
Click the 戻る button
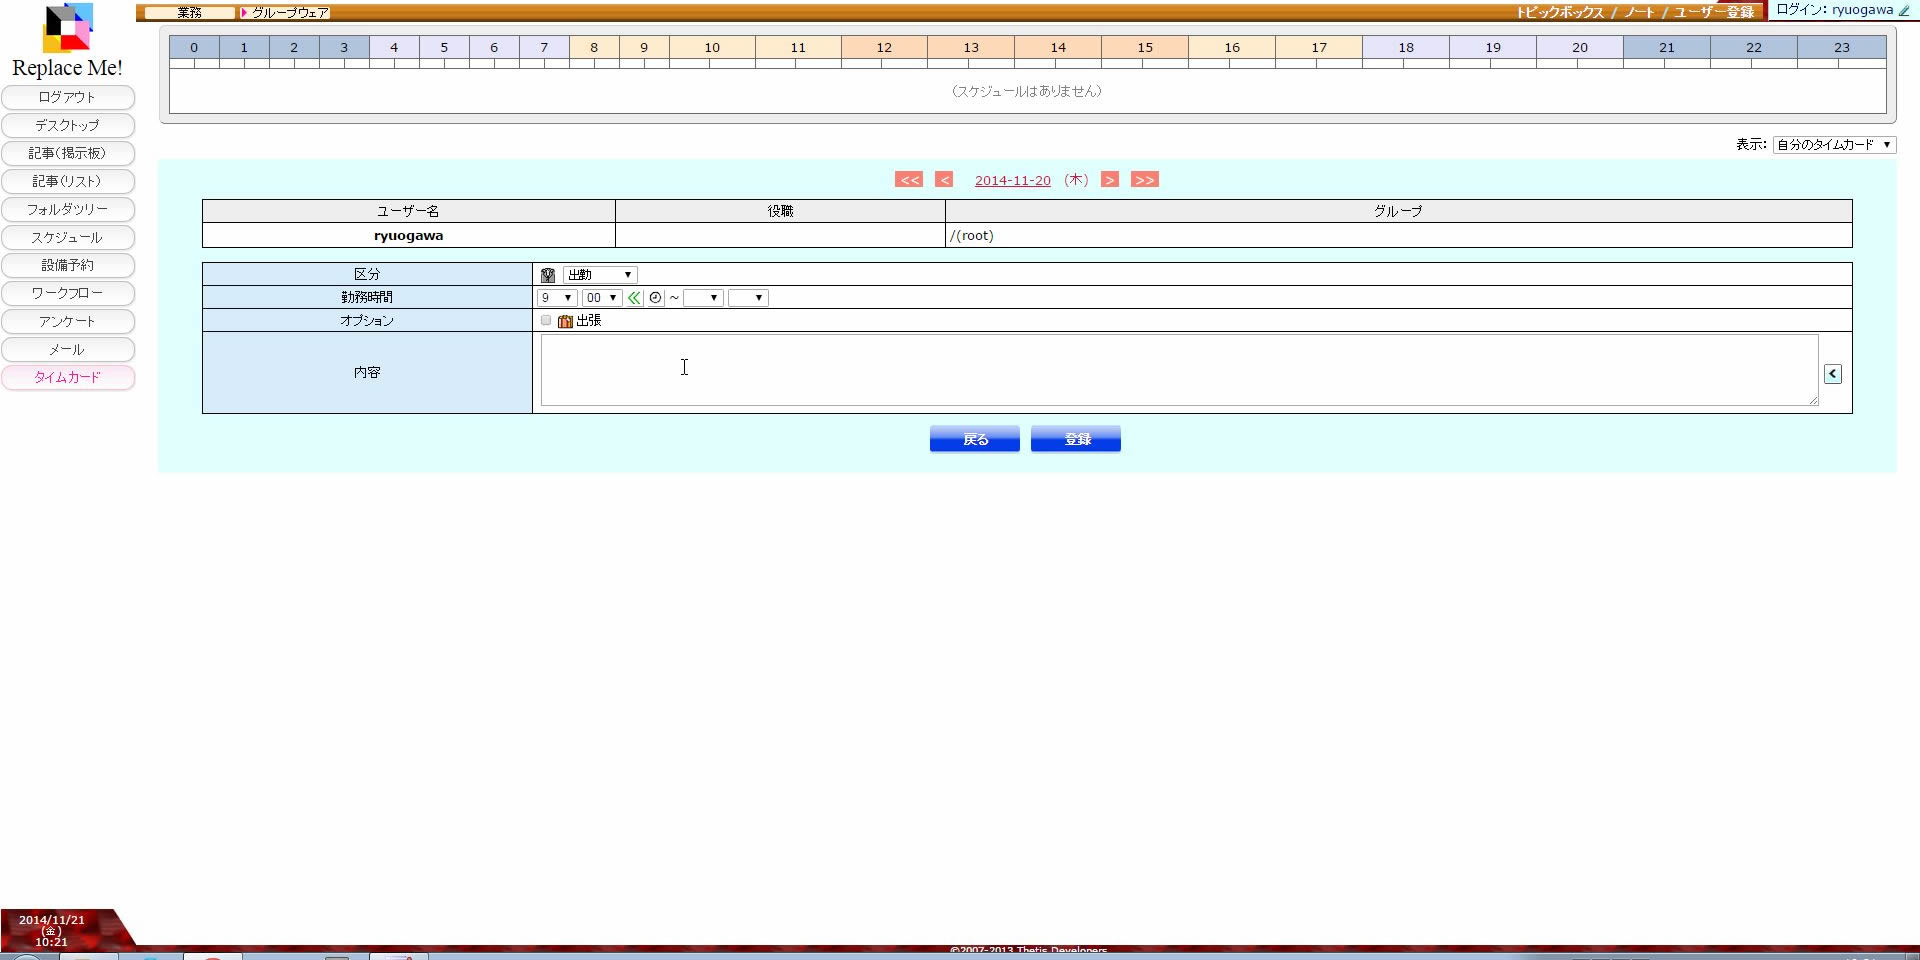coord(975,439)
